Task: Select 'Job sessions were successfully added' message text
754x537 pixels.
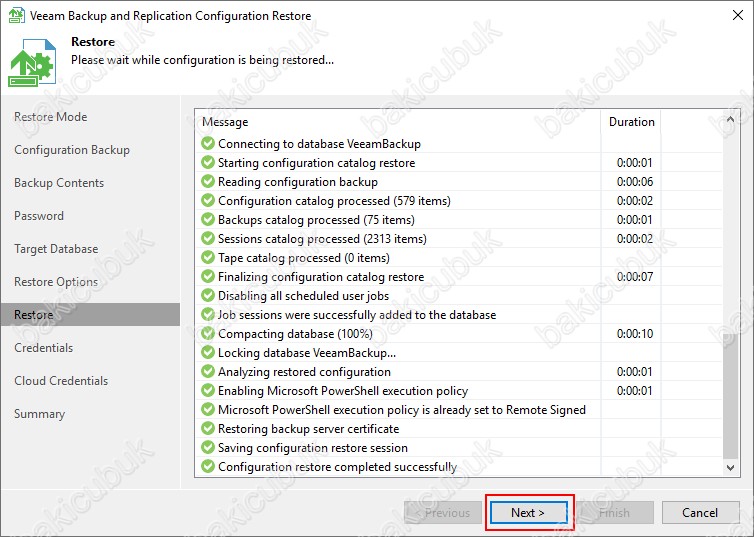Action: click(x=357, y=315)
